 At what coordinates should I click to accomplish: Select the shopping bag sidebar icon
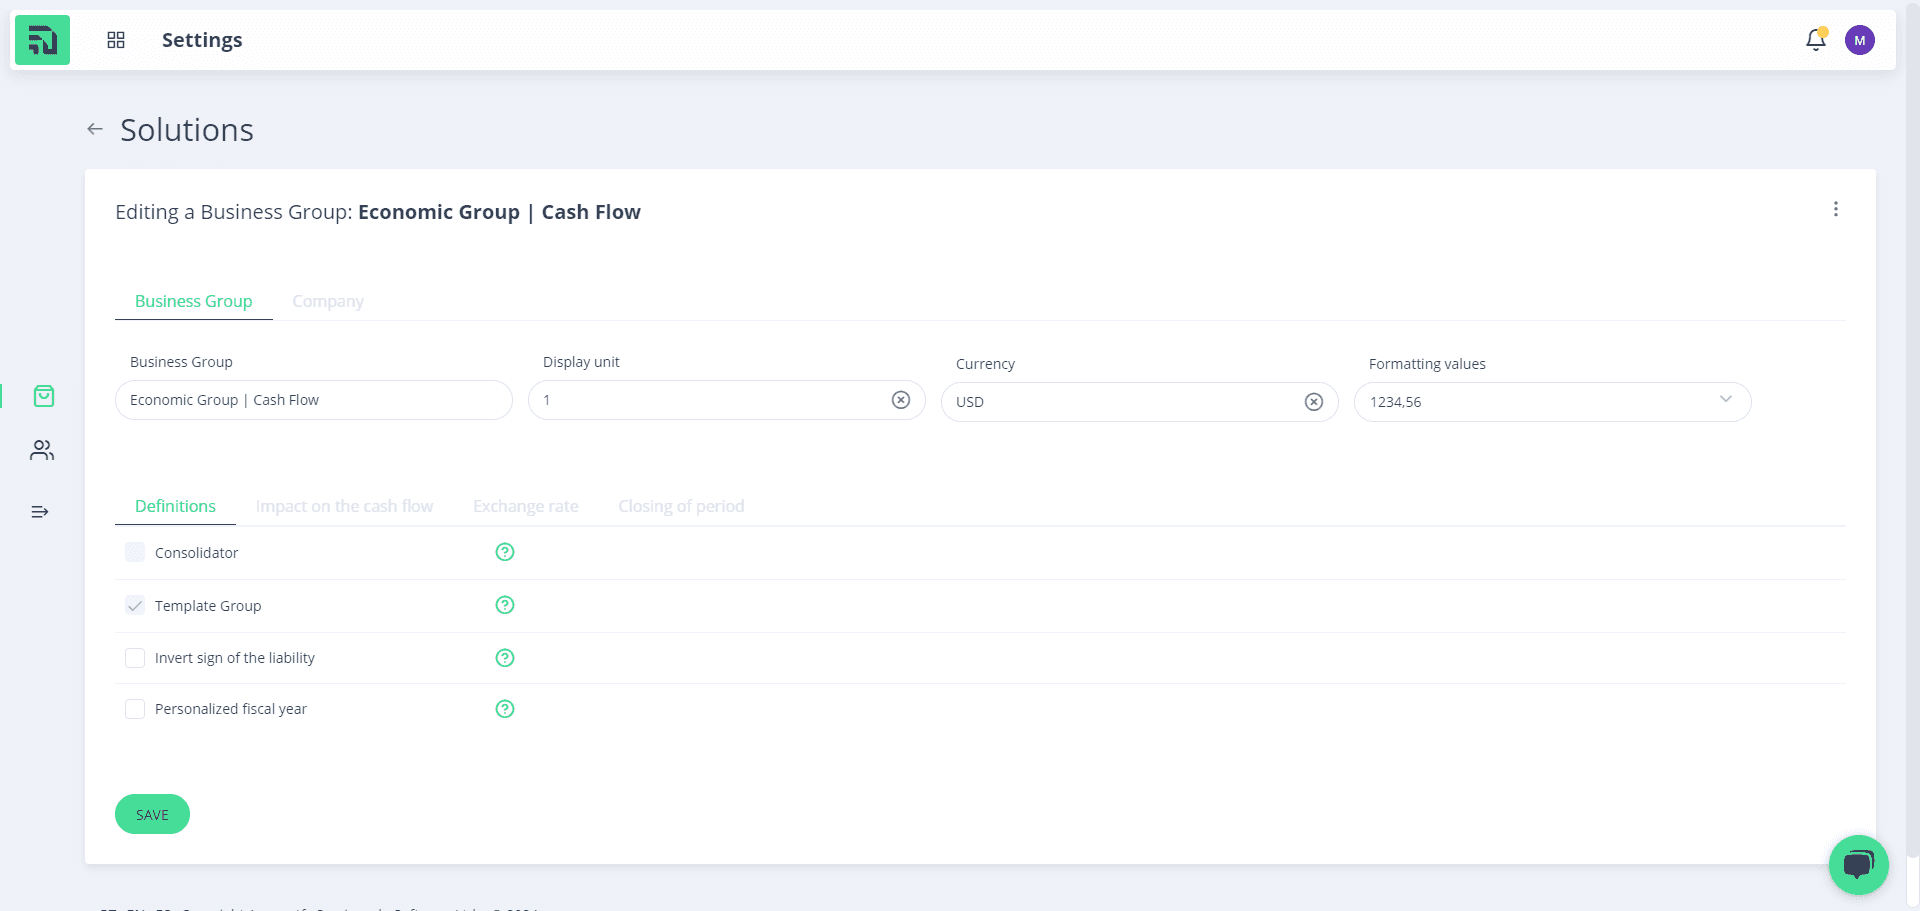click(x=44, y=396)
